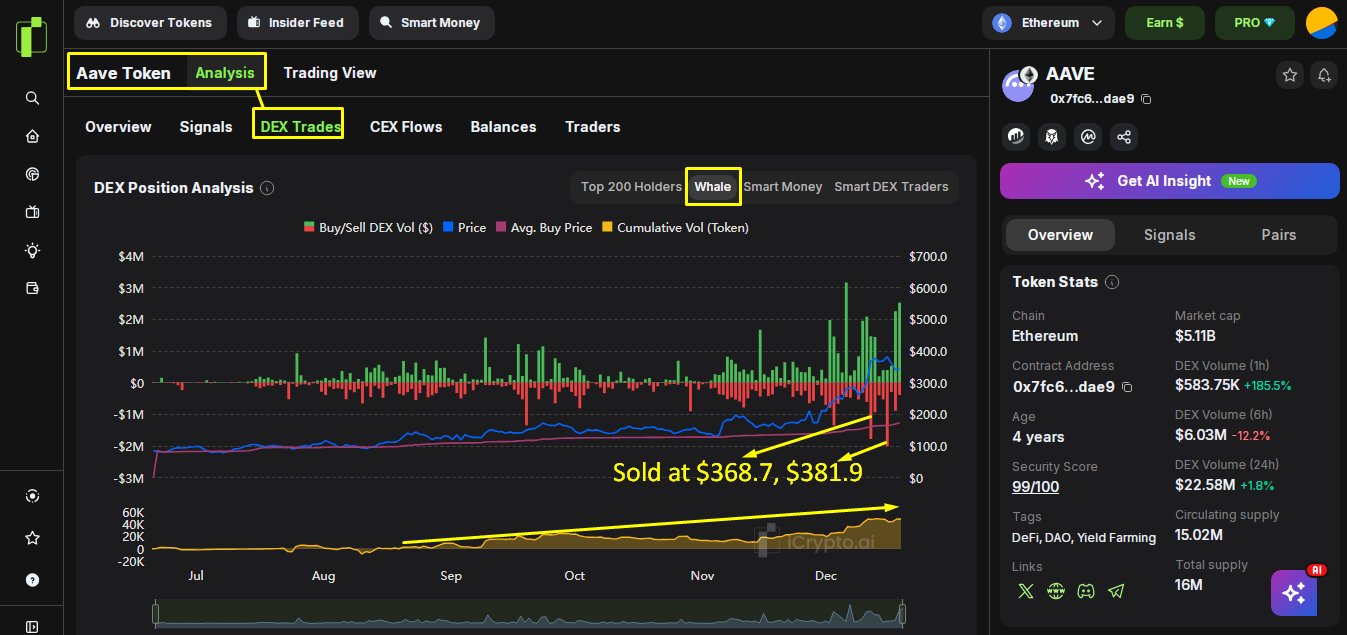
Task: Click the sidebar circular target icon
Action: pos(32,496)
